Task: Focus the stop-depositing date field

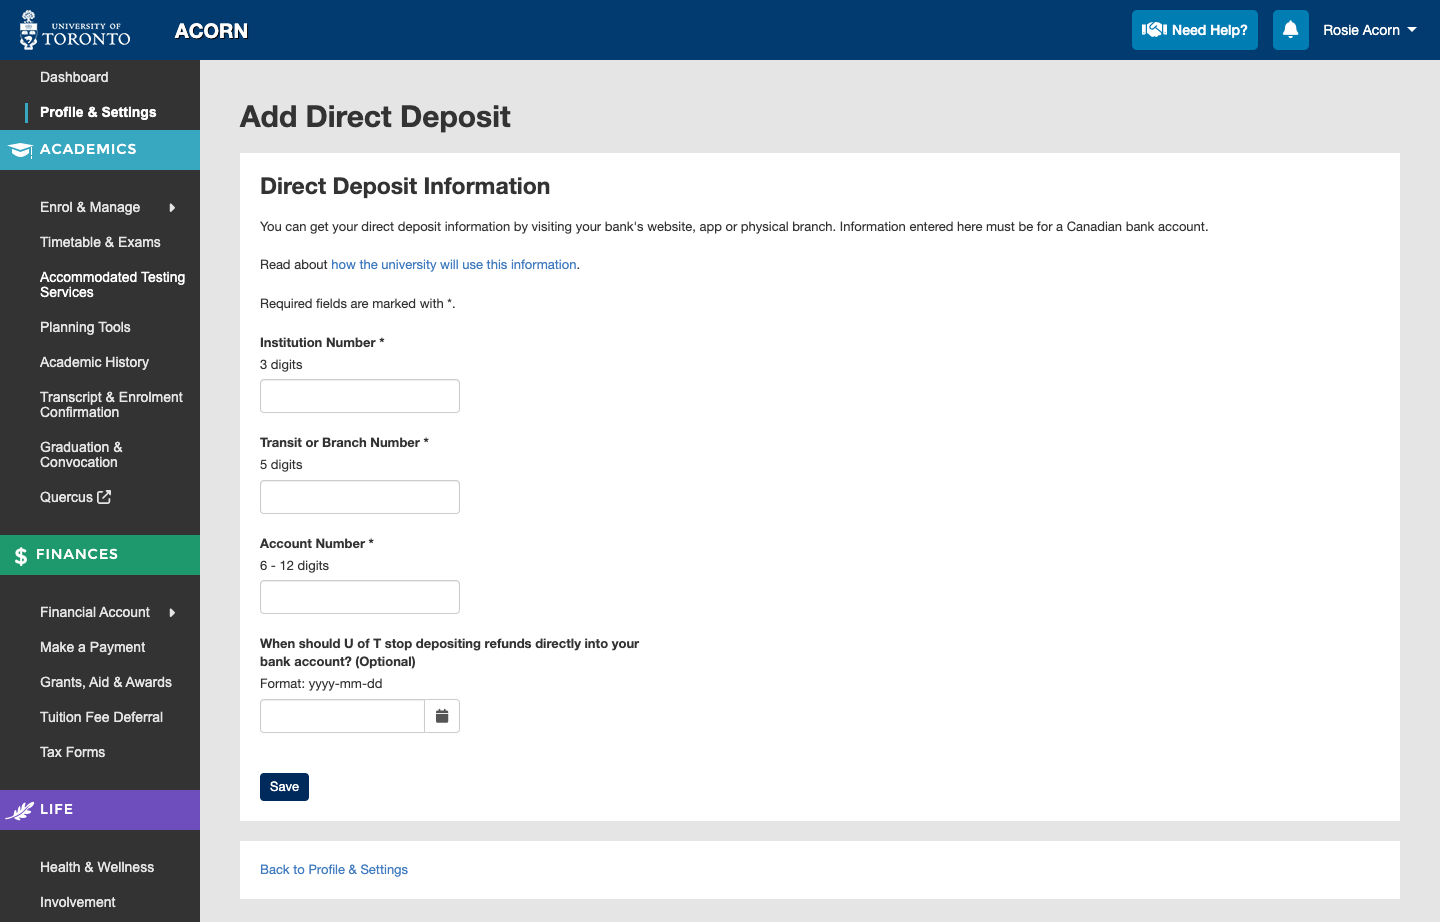Action: 342,716
